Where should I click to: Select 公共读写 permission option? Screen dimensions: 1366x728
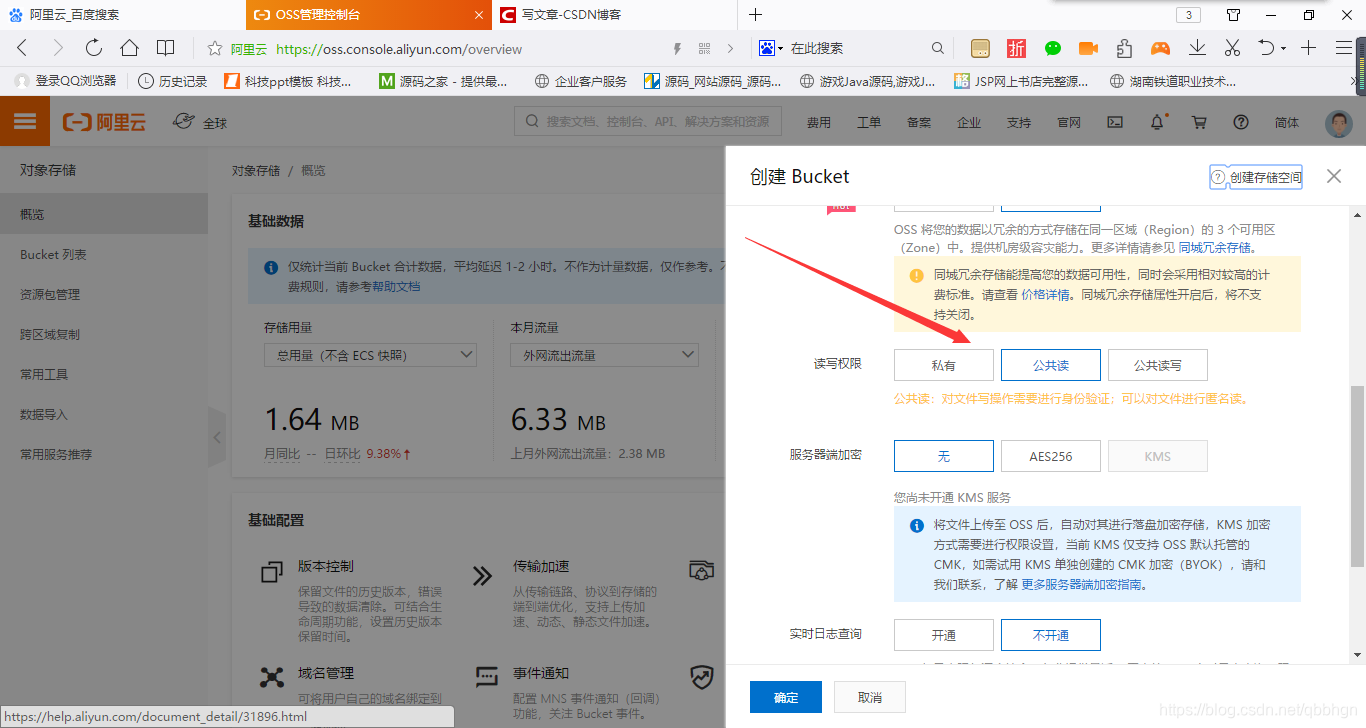coord(1158,365)
